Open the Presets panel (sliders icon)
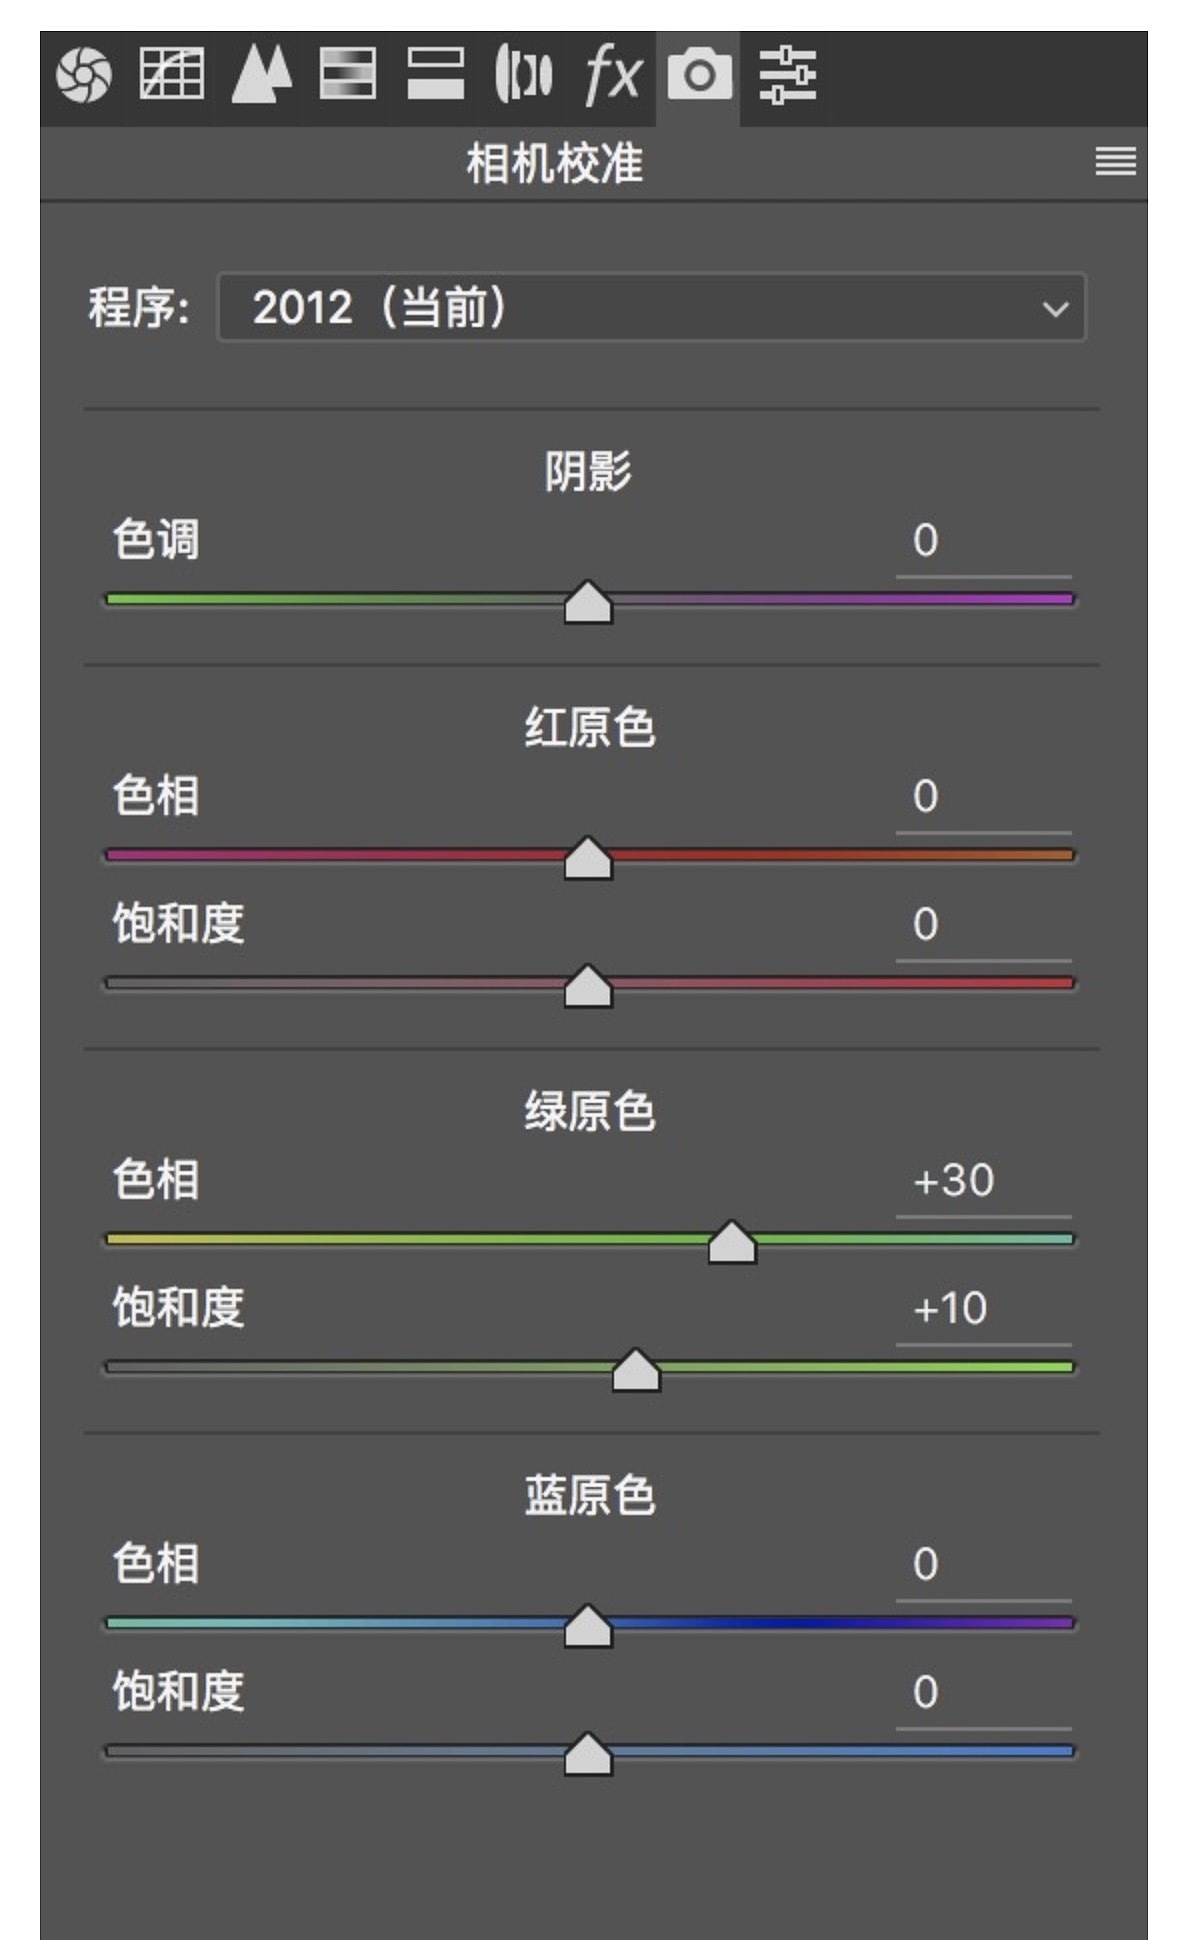 [x=789, y=72]
